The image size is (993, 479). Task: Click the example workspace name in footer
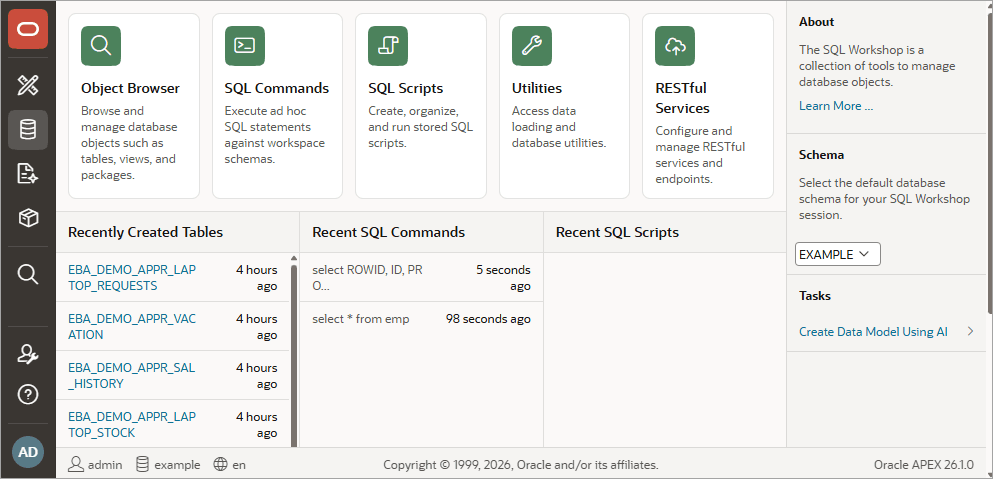[177, 464]
